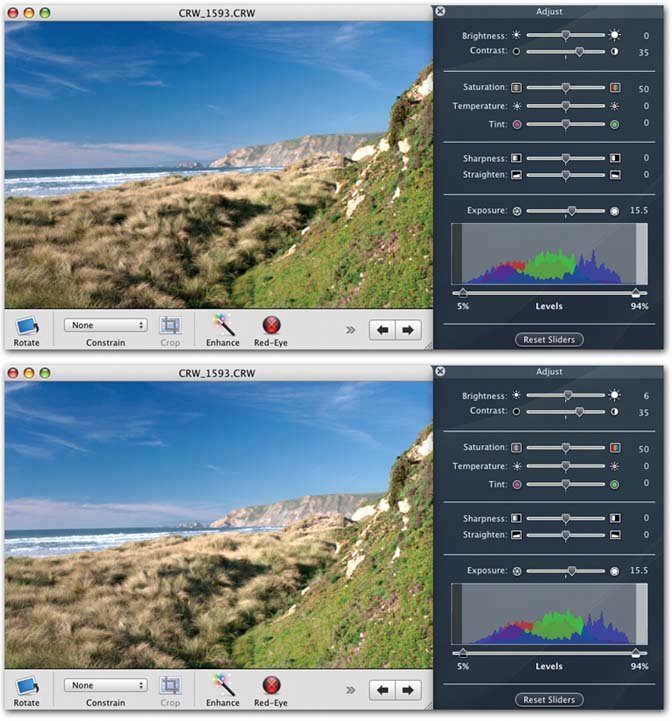This screenshot has width=672, height=721.
Task: Click low-contrast circle icon in top Adjust panel
Action: (x=517, y=52)
